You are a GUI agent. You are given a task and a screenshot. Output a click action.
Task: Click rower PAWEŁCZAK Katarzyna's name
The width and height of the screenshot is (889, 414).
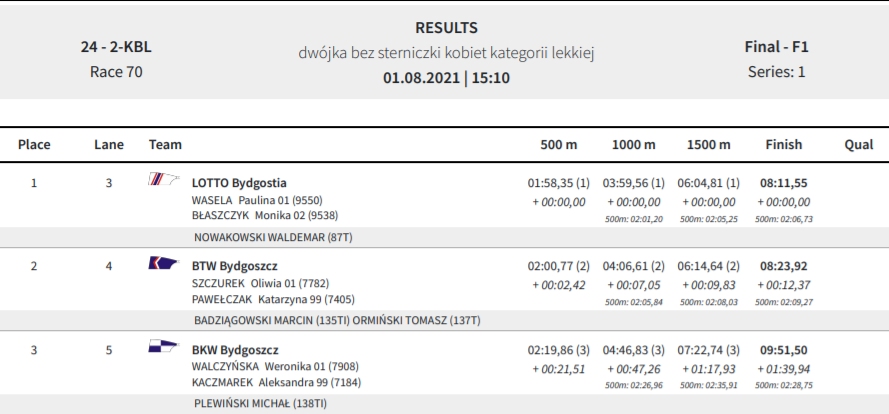(273, 299)
